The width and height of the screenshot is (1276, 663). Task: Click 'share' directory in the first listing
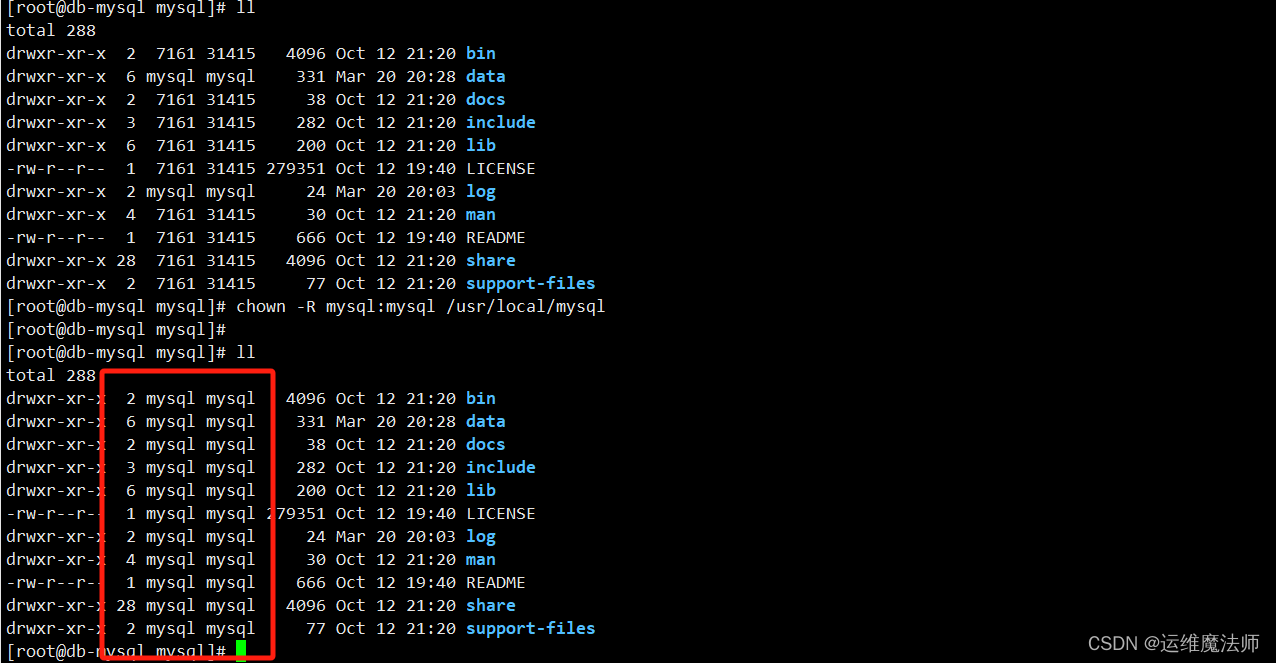coord(490,260)
